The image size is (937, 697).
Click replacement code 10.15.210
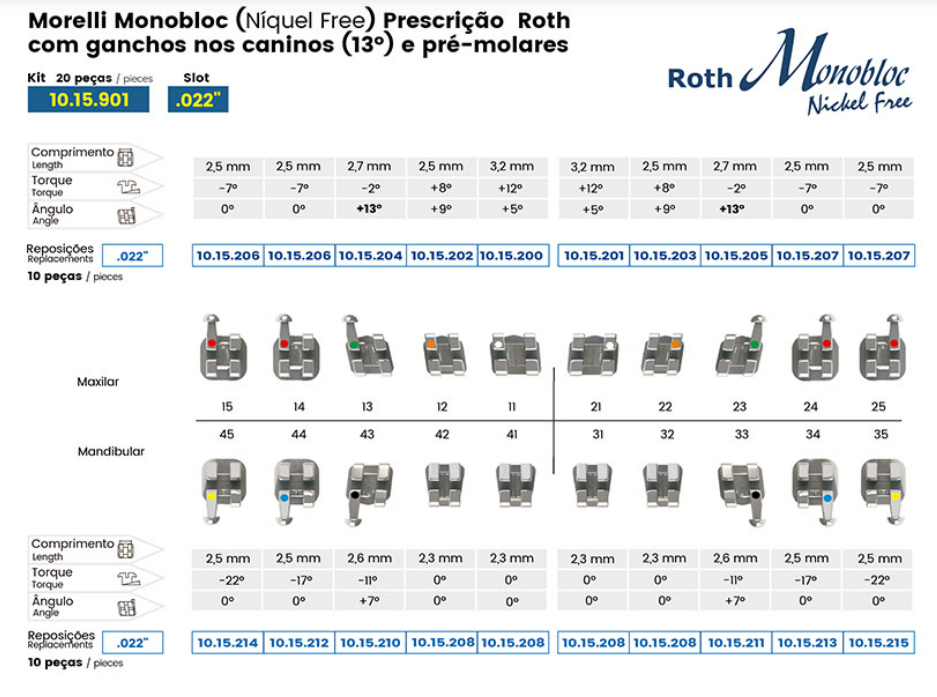click(x=370, y=643)
